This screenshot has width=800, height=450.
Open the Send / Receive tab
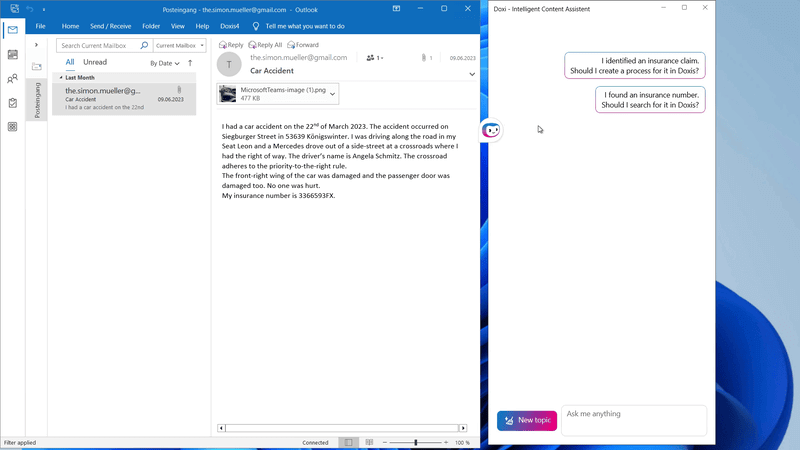click(x=110, y=26)
